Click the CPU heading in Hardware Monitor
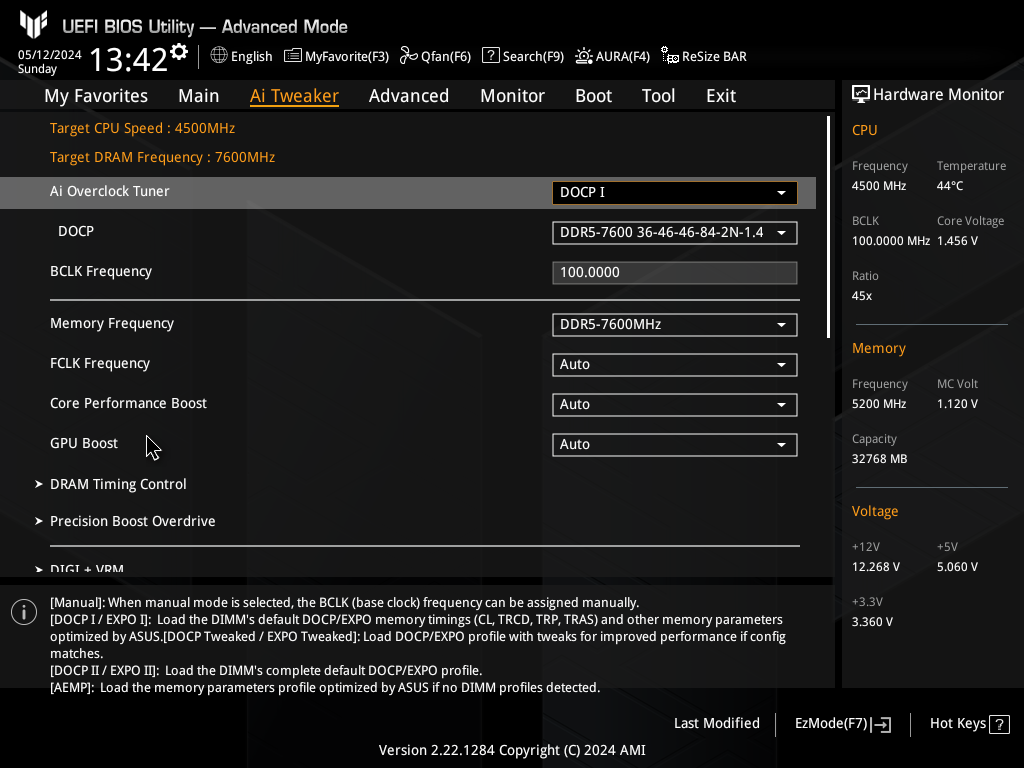Viewport: 1024px width, 768px height. tap(865, 130)
